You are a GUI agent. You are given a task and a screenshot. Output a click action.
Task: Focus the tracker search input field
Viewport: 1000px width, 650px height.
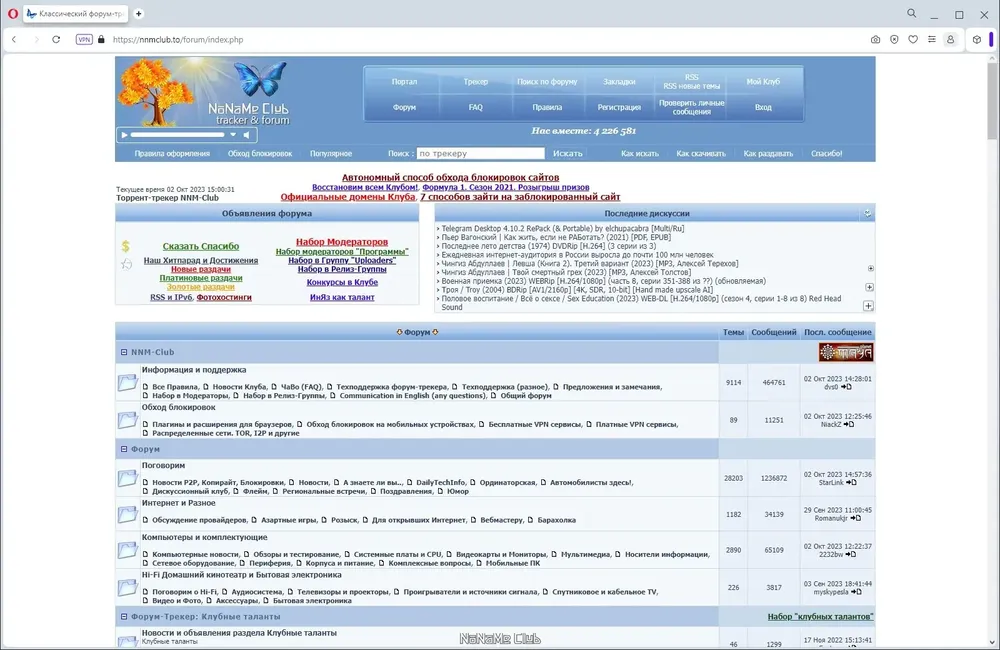click(481, 153)
